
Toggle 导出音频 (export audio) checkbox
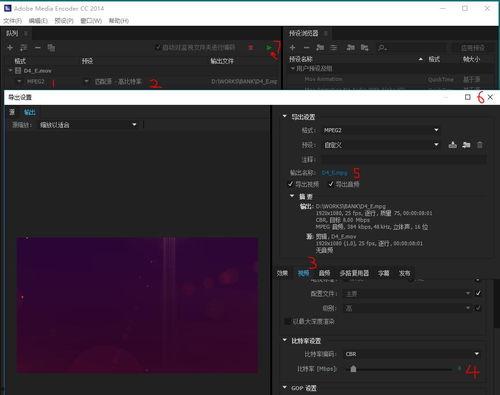coord(331,184)
